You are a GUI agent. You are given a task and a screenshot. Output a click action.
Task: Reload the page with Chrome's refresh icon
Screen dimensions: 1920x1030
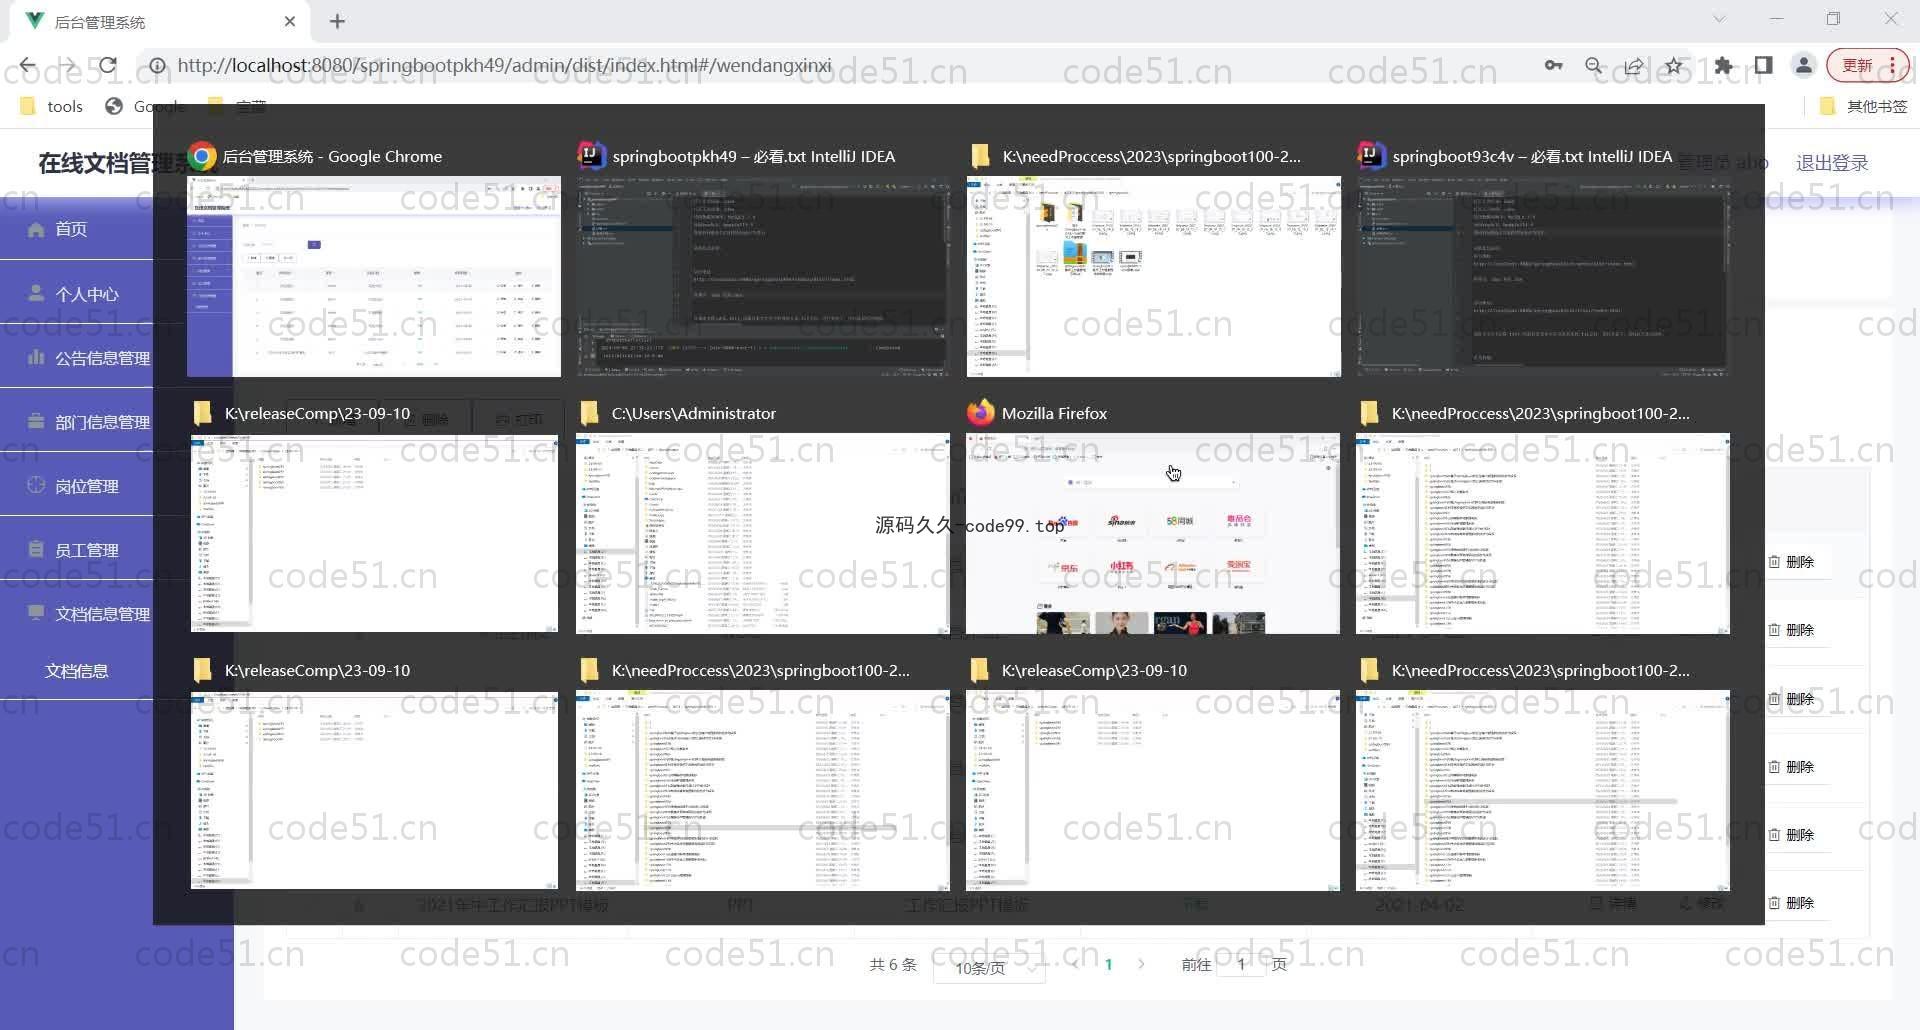(x=107, y=66)
